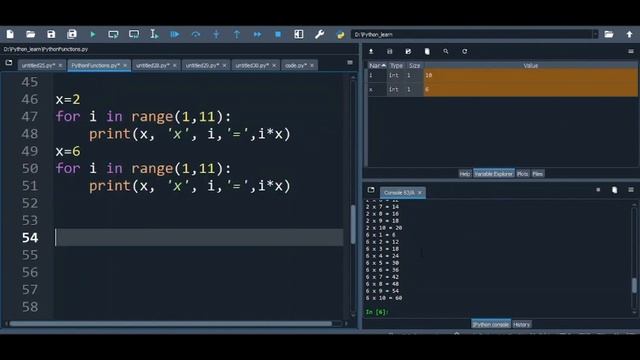The height and width of the screenshot is (360, 640).
Task: Continue execution until next breakpoint
Action: tap(257, 34)
